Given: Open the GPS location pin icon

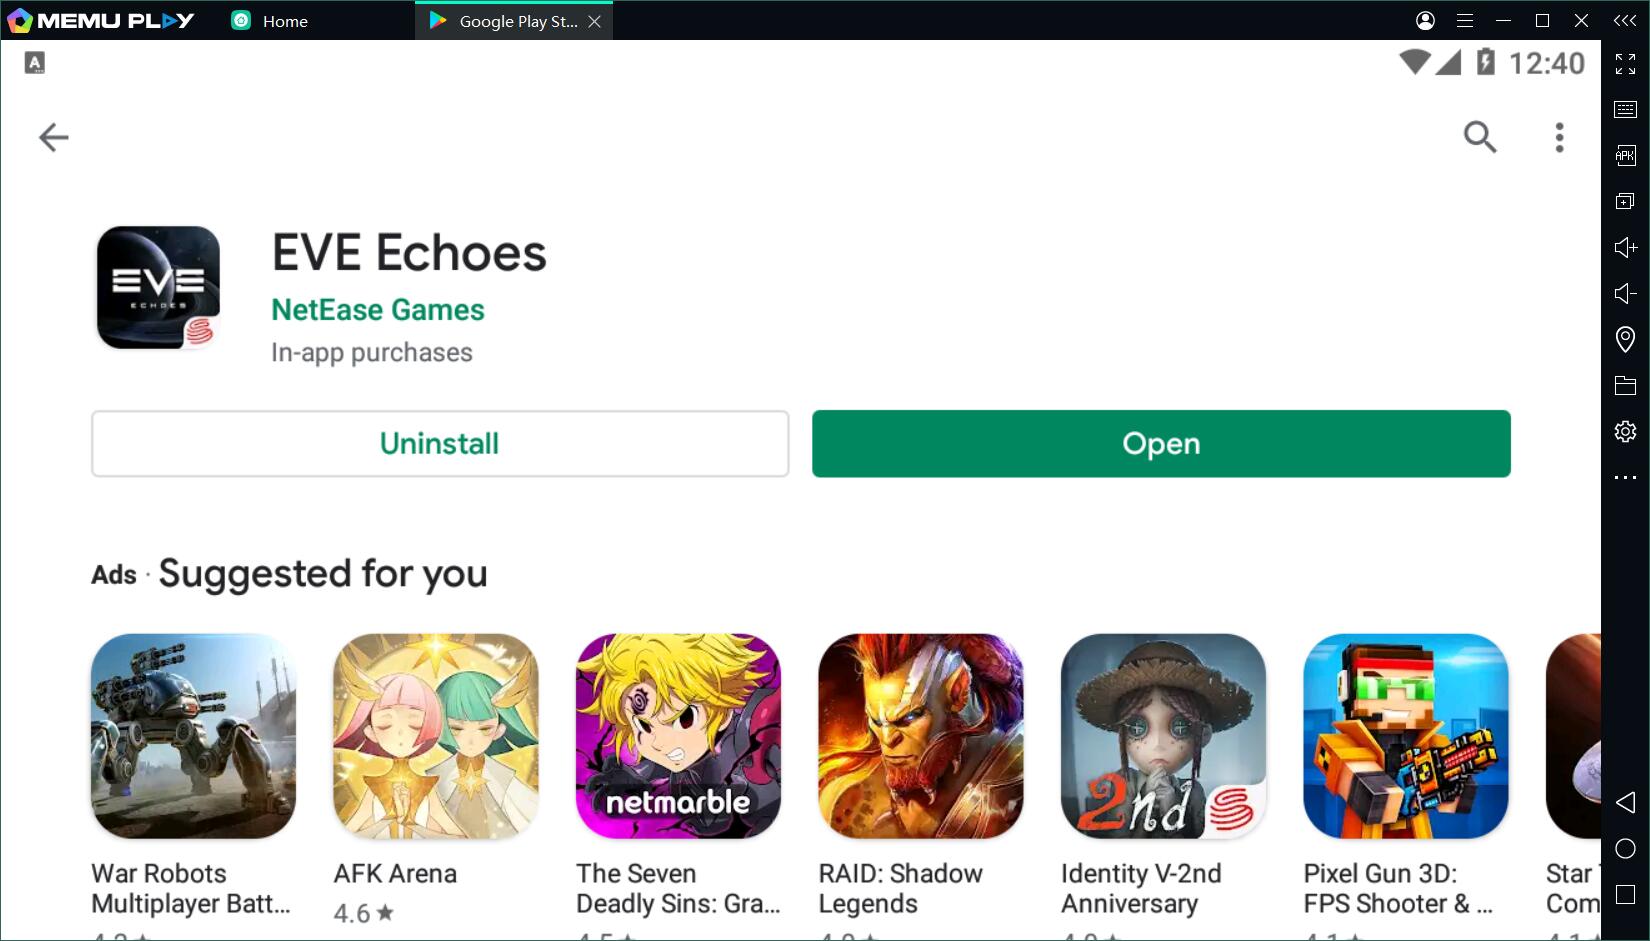Looking at the screenshot, I should pos(1625,339).
